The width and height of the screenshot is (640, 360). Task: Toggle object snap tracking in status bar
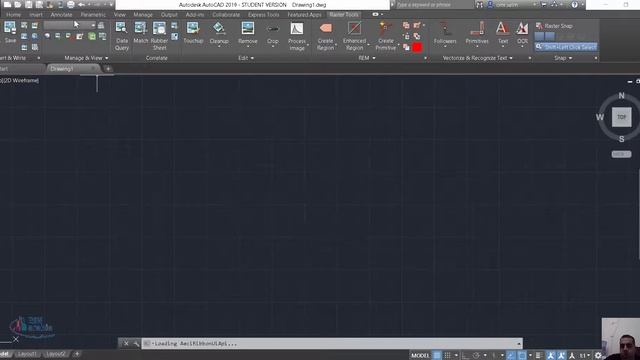pos(511,356)
